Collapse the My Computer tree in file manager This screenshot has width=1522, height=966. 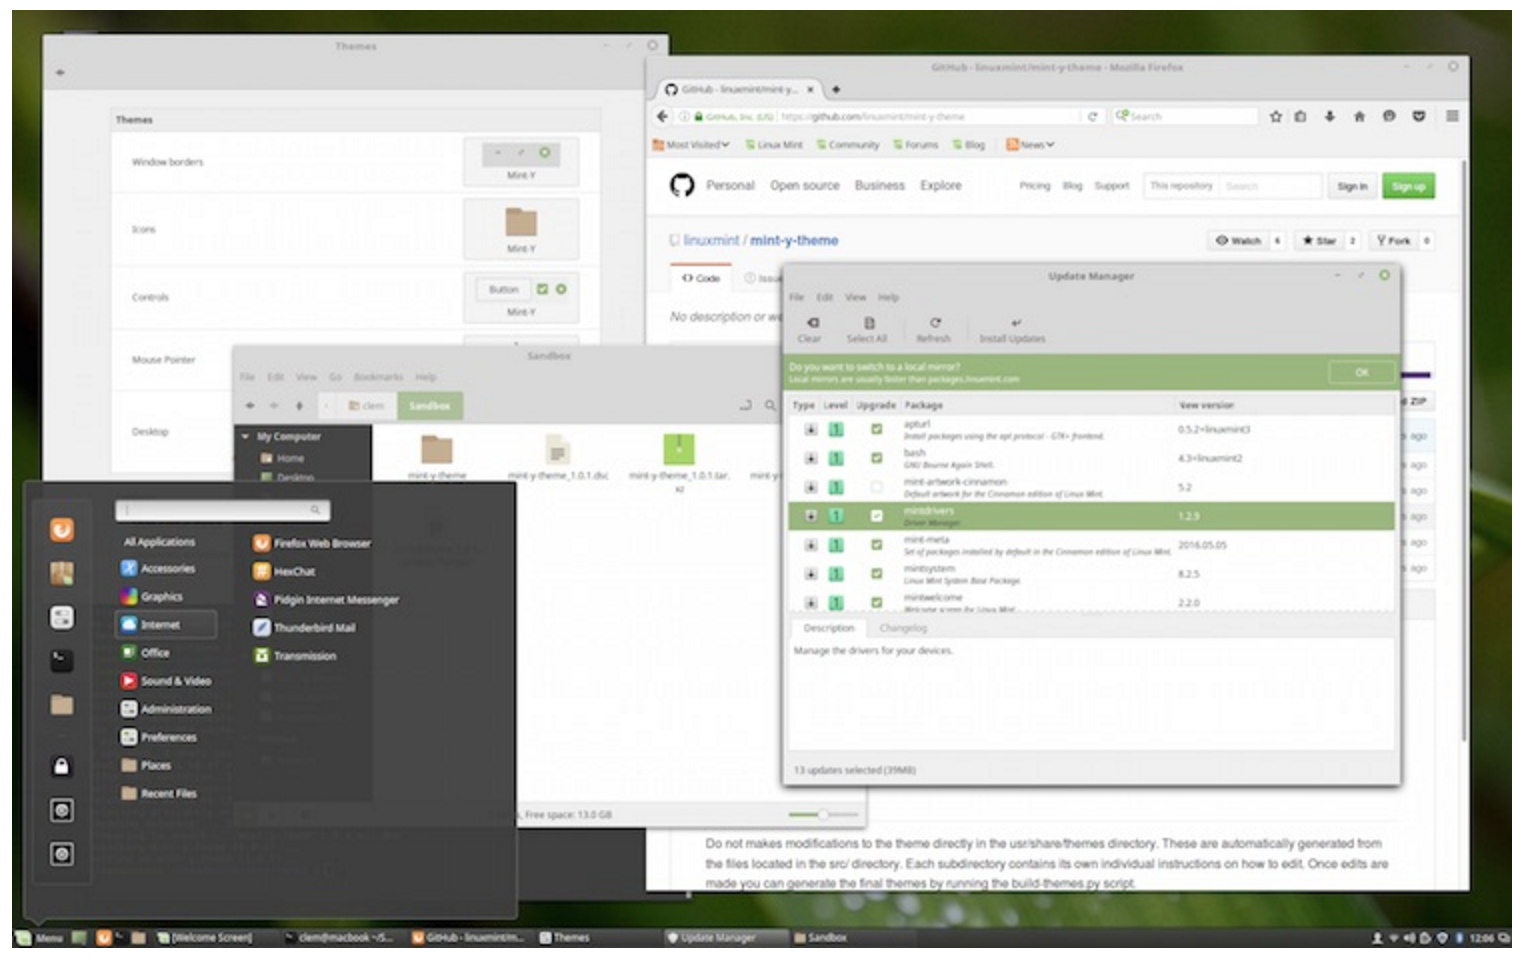[245, 437]
